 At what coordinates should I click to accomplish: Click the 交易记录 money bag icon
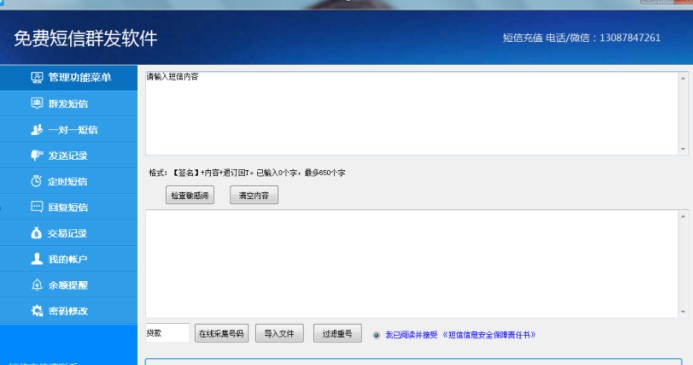[x=37, y=233]
